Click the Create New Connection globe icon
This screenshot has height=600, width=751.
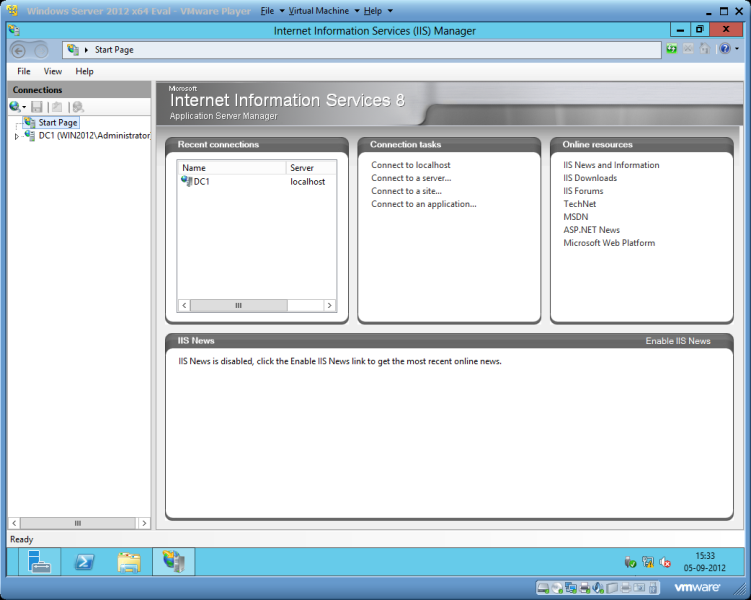click(x=15, y=106)
